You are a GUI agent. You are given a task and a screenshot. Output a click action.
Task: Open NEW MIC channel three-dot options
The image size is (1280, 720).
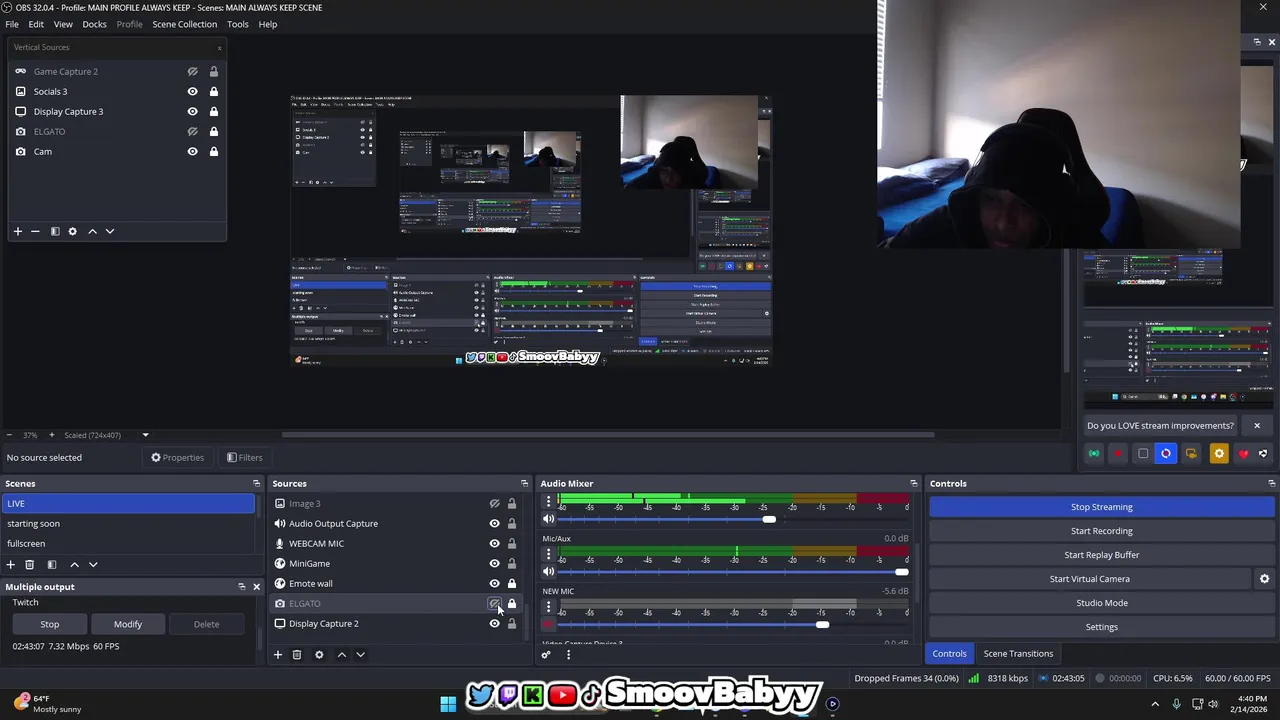548,606
